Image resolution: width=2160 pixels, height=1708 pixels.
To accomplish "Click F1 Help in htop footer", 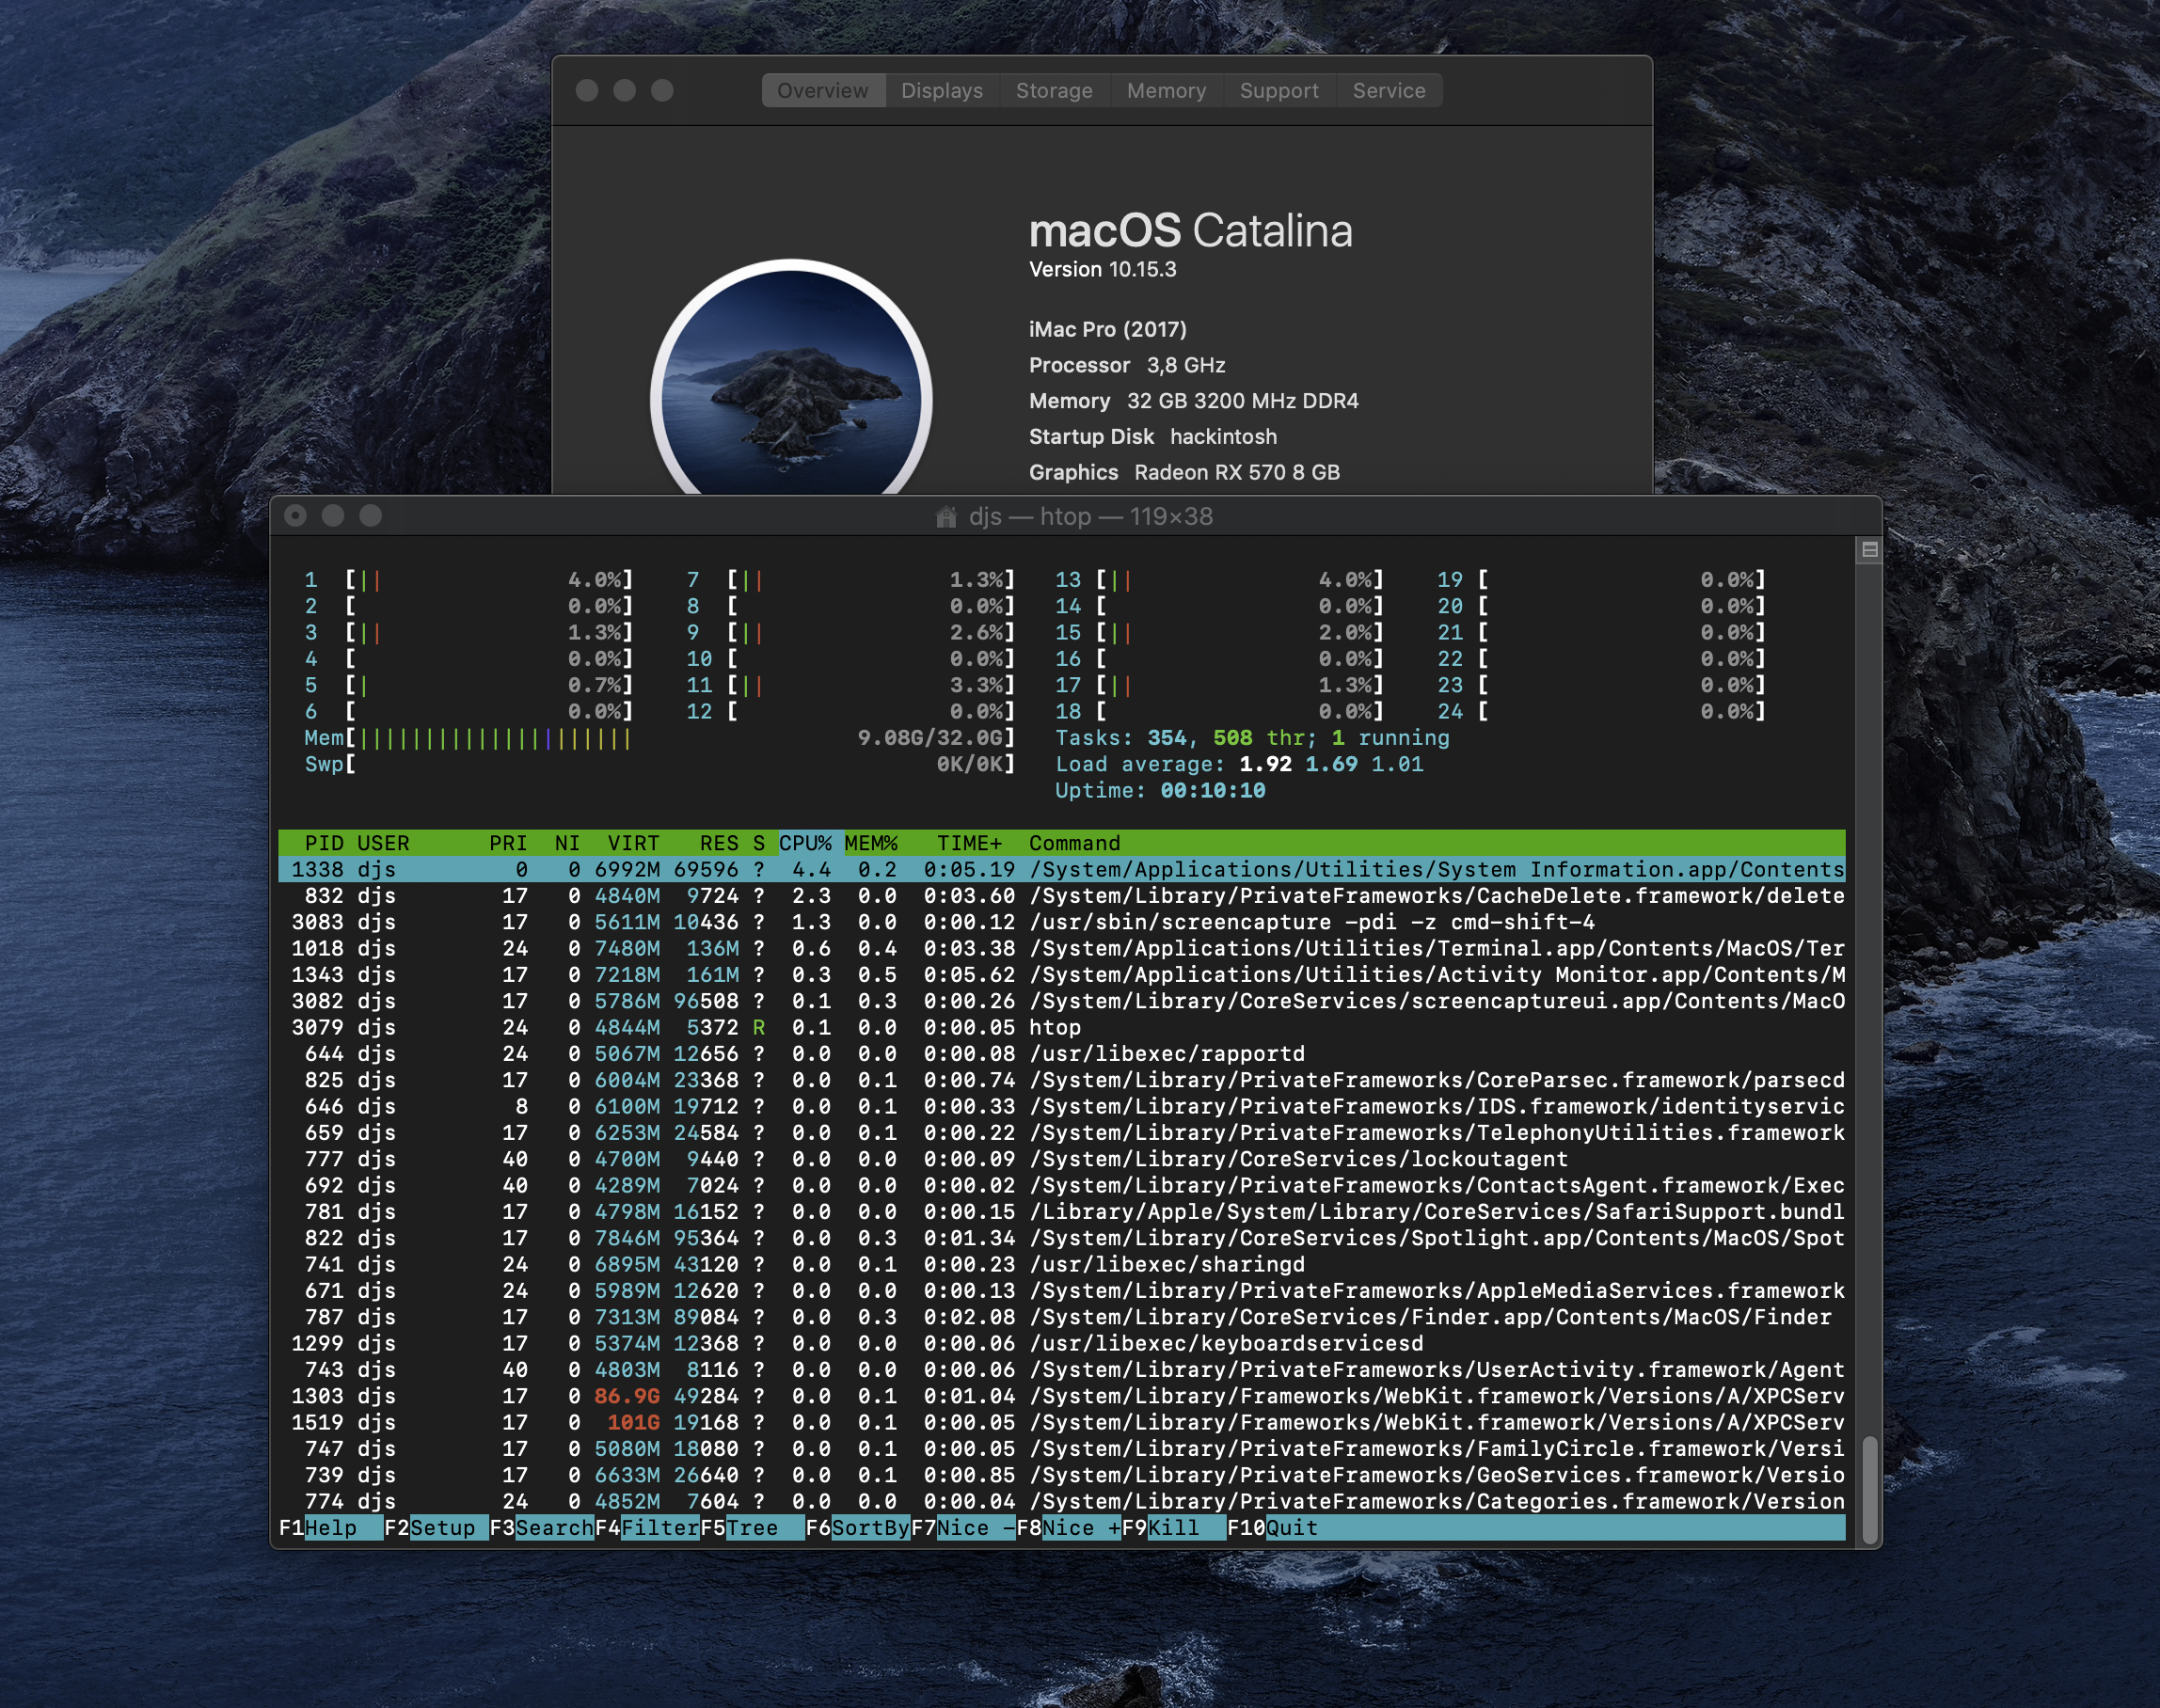I will point(331,1528).
